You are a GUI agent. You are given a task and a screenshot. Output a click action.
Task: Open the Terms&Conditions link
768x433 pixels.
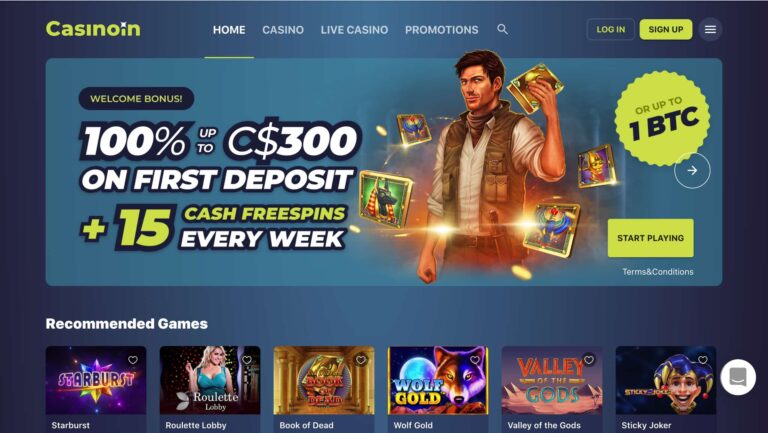coord(658,272)
